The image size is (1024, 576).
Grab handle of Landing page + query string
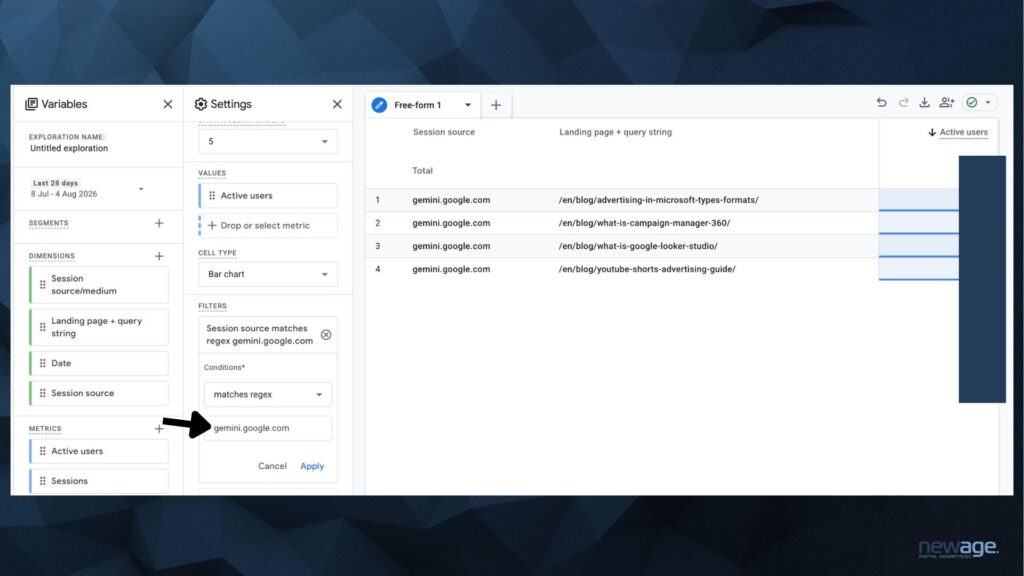(x=42, y=327)
